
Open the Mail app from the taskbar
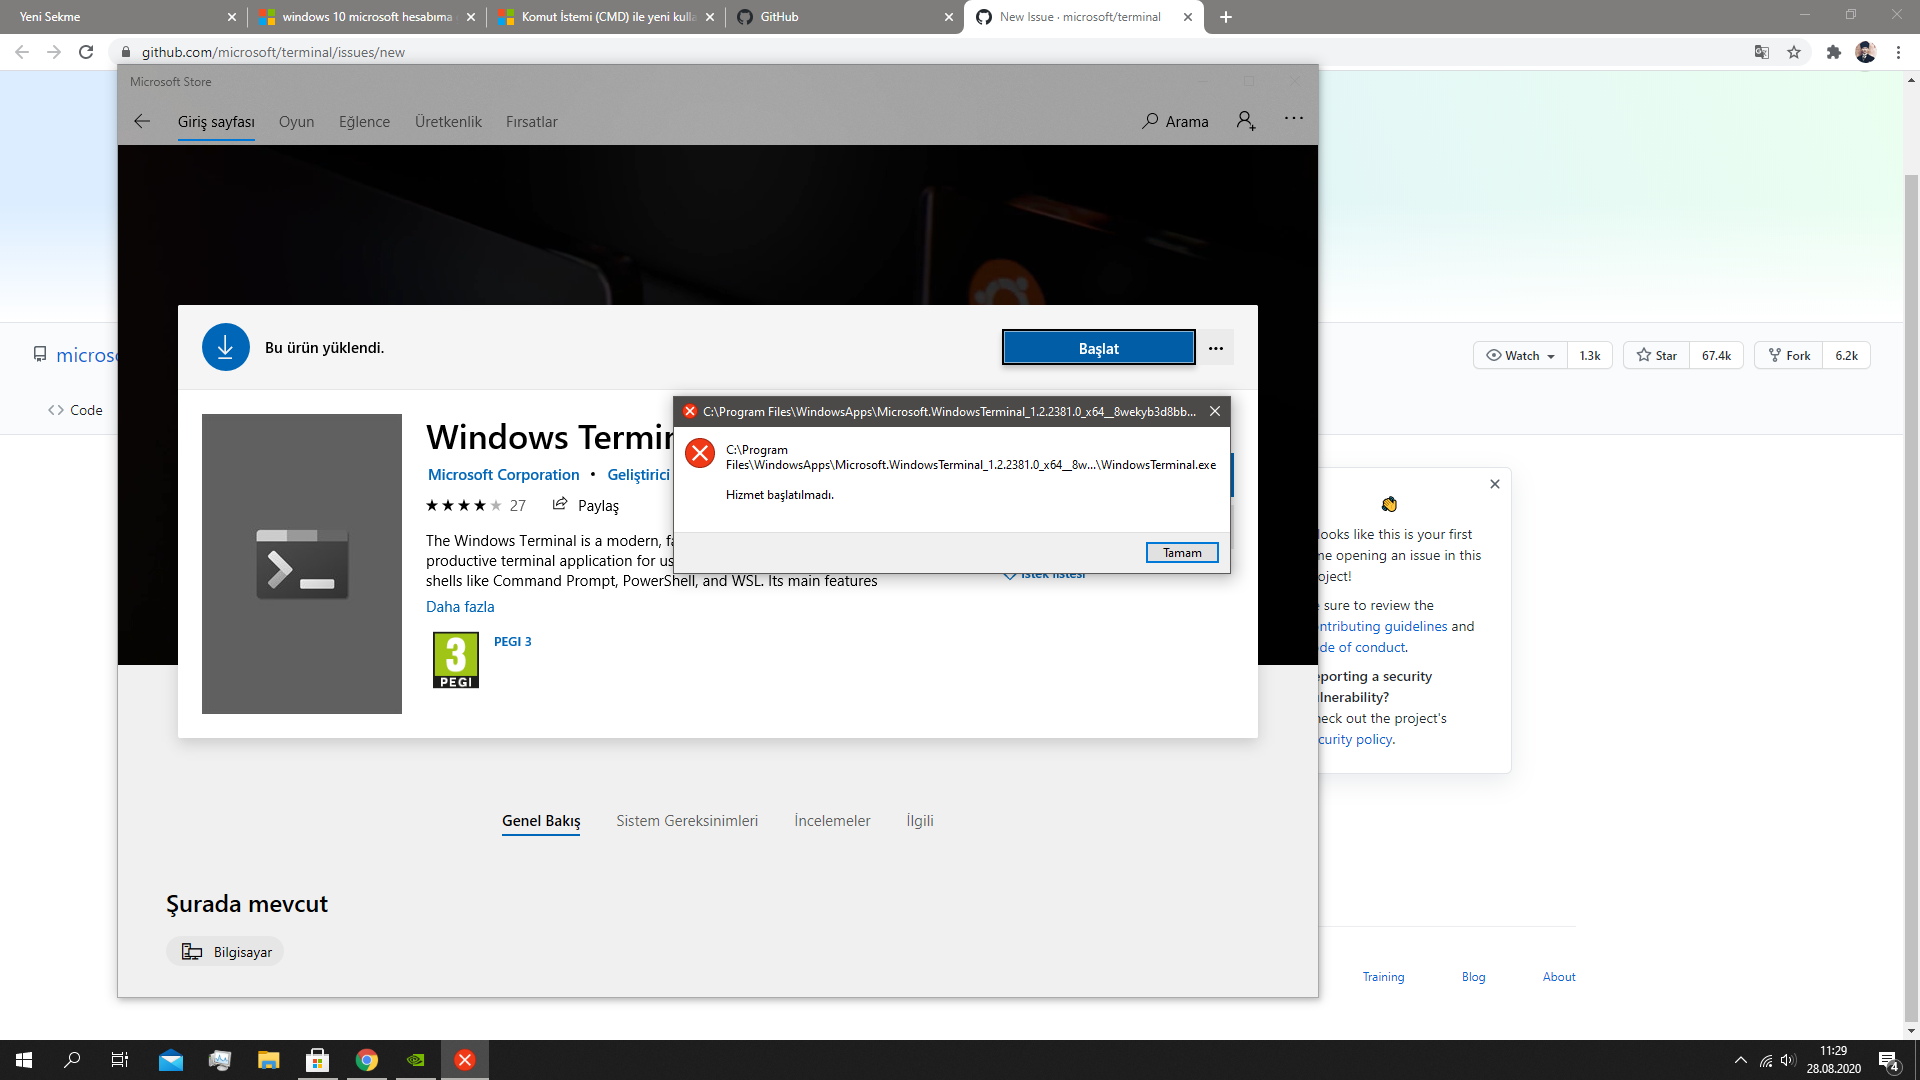pos(170,1059)
